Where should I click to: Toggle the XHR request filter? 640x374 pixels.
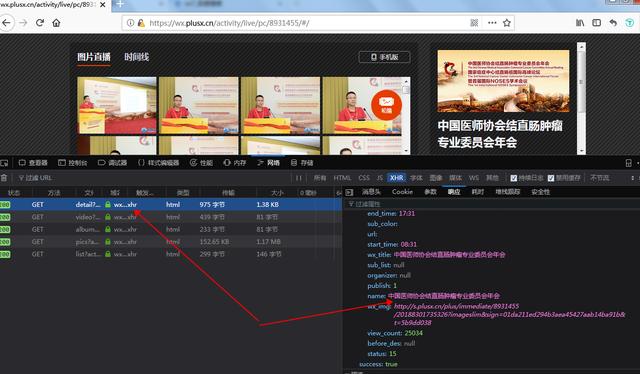point(396,178)
